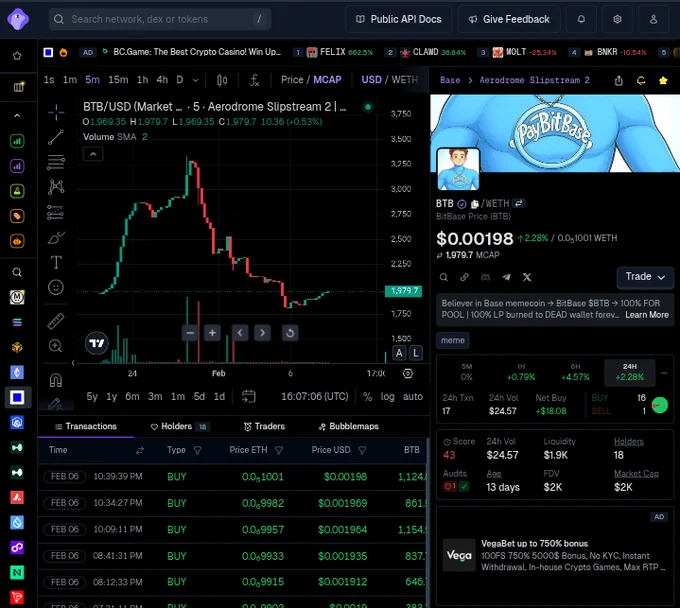The image size is (680, 608).
Task: Open the emoji sticker tool
Action: pyautogui.click(x=56, y=287)
